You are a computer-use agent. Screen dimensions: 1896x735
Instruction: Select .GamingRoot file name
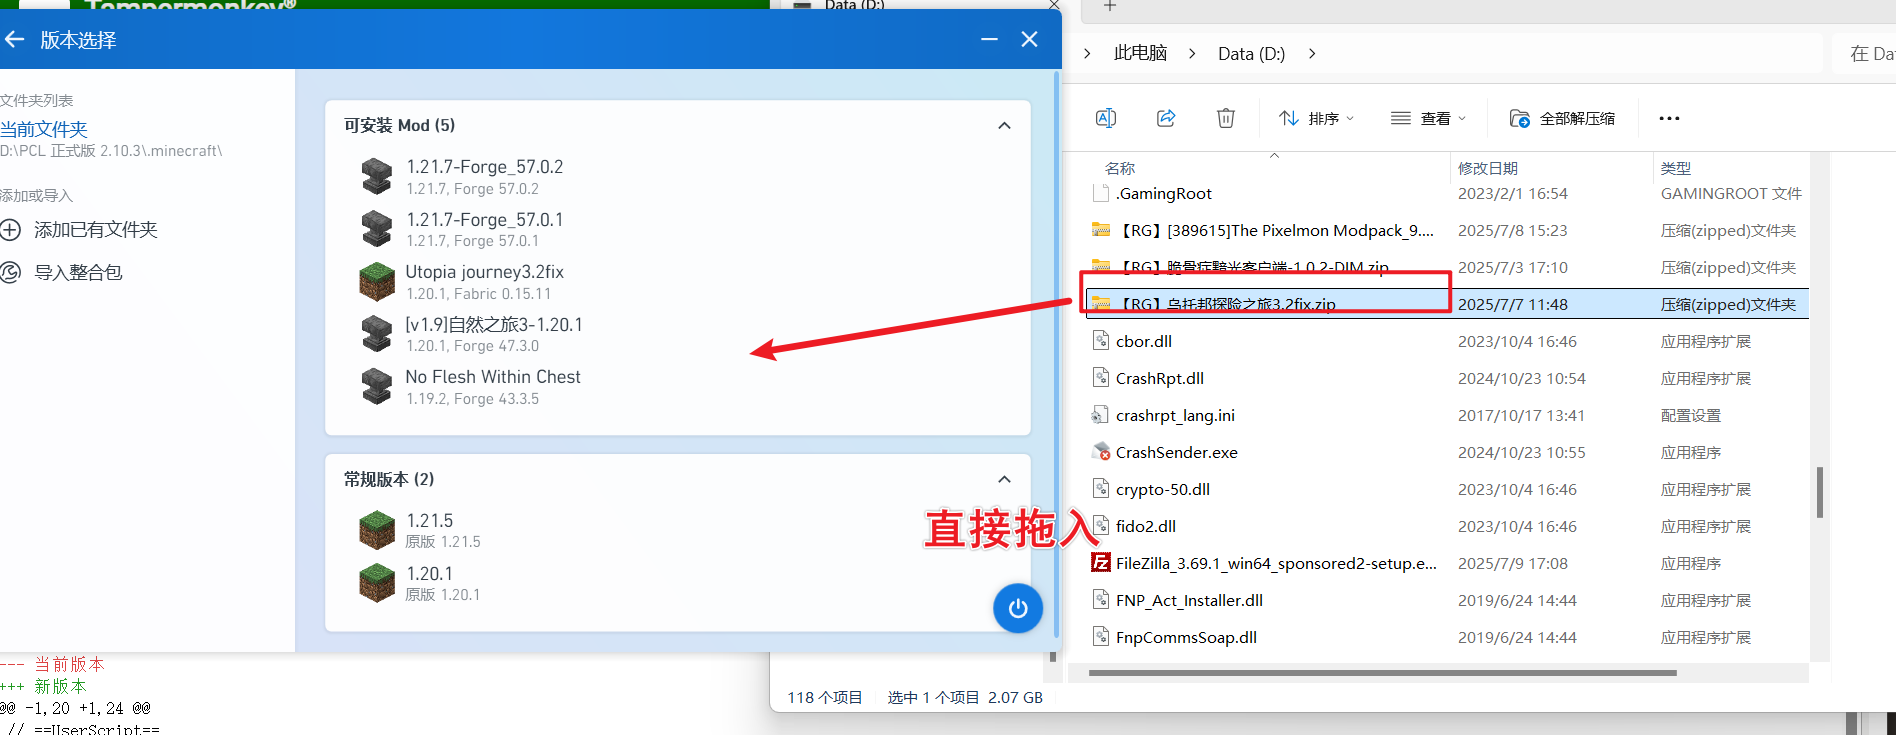pyautogui.click(x=1164, y=194)
